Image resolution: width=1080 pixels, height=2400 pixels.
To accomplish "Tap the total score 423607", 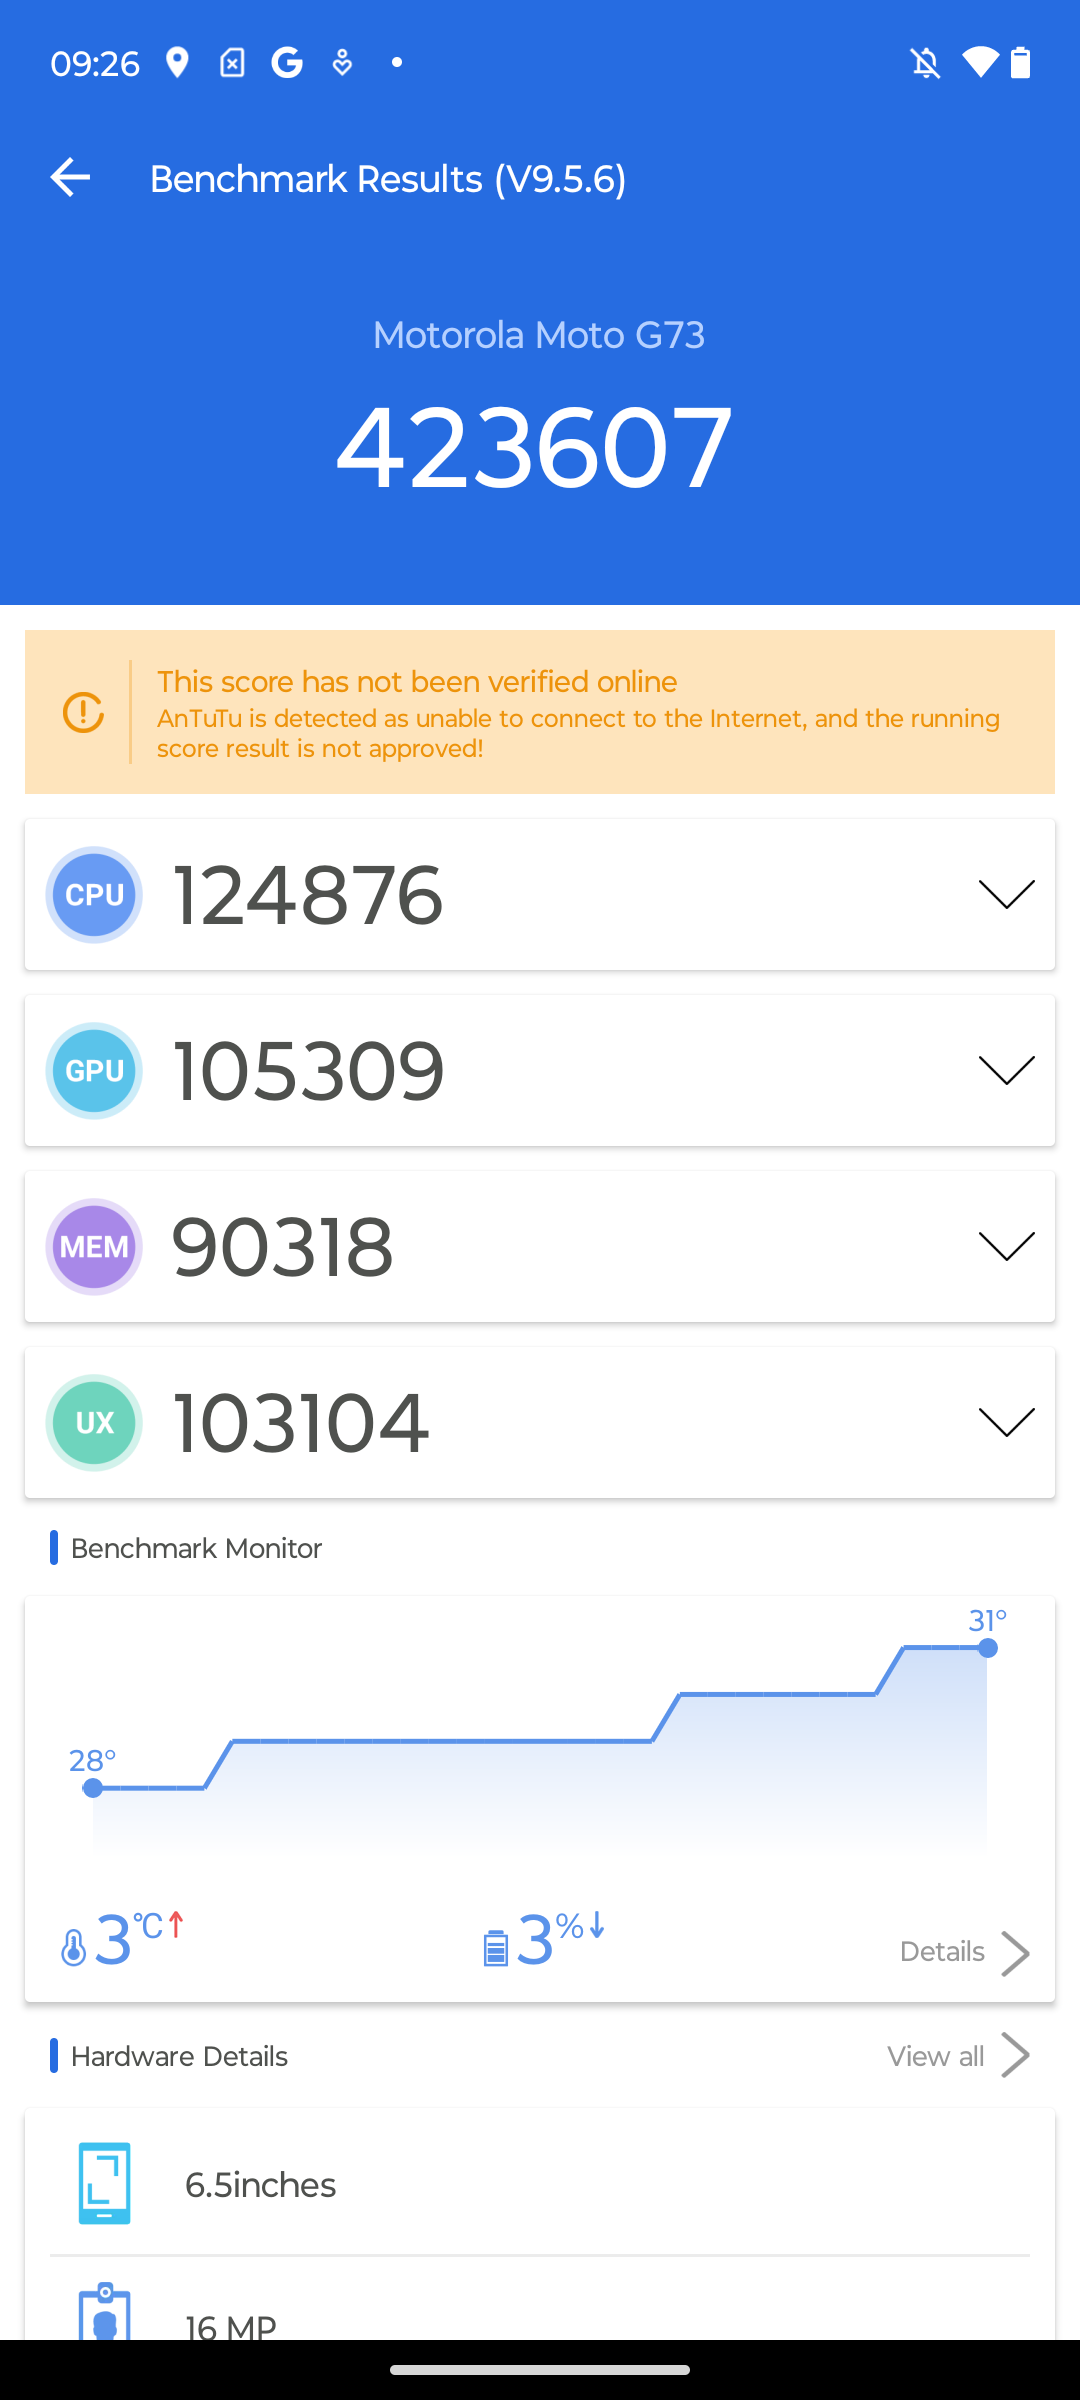I will [535, 447].
